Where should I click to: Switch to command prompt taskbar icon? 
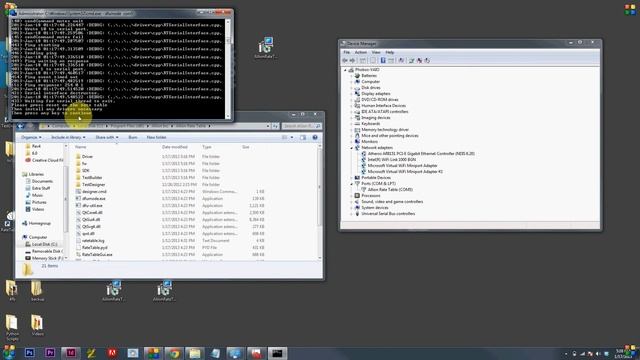point(277,353)
